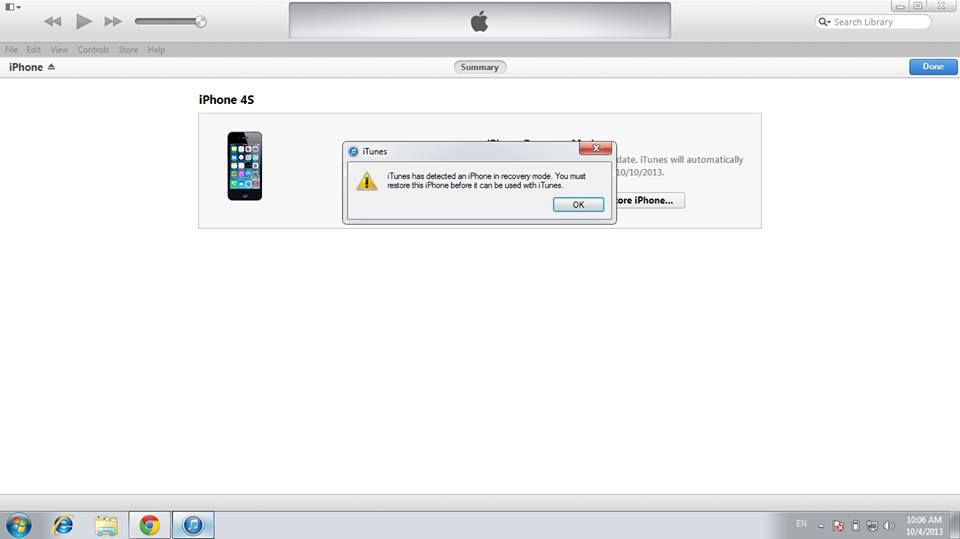The image size is (960, 539).
Task: Click the EN language indicator
Action: 801,524
